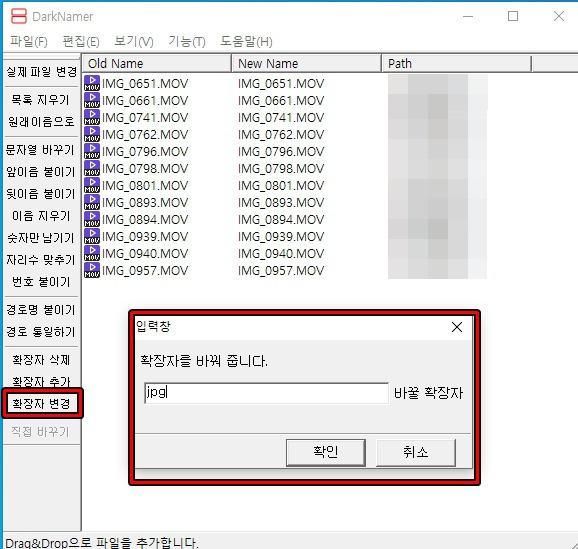
Task: Click 확장자 삭제 button
Action: coord(41,359)
